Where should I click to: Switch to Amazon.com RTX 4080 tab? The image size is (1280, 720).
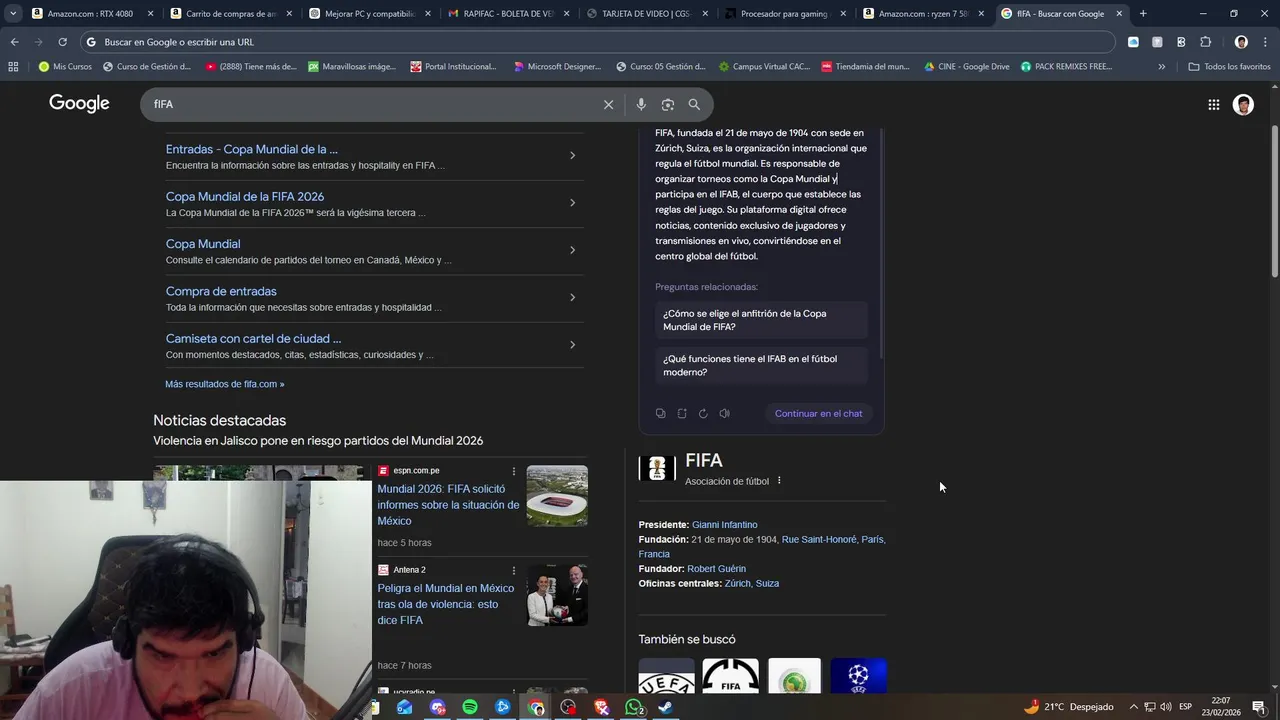click(x=90, y=14)
